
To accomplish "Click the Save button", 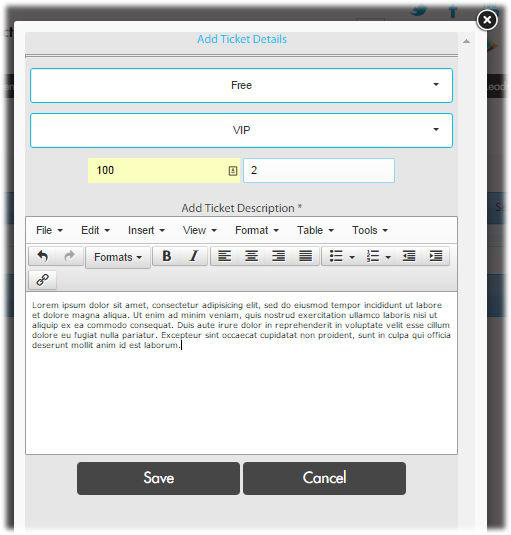I will tap(158, 478).
